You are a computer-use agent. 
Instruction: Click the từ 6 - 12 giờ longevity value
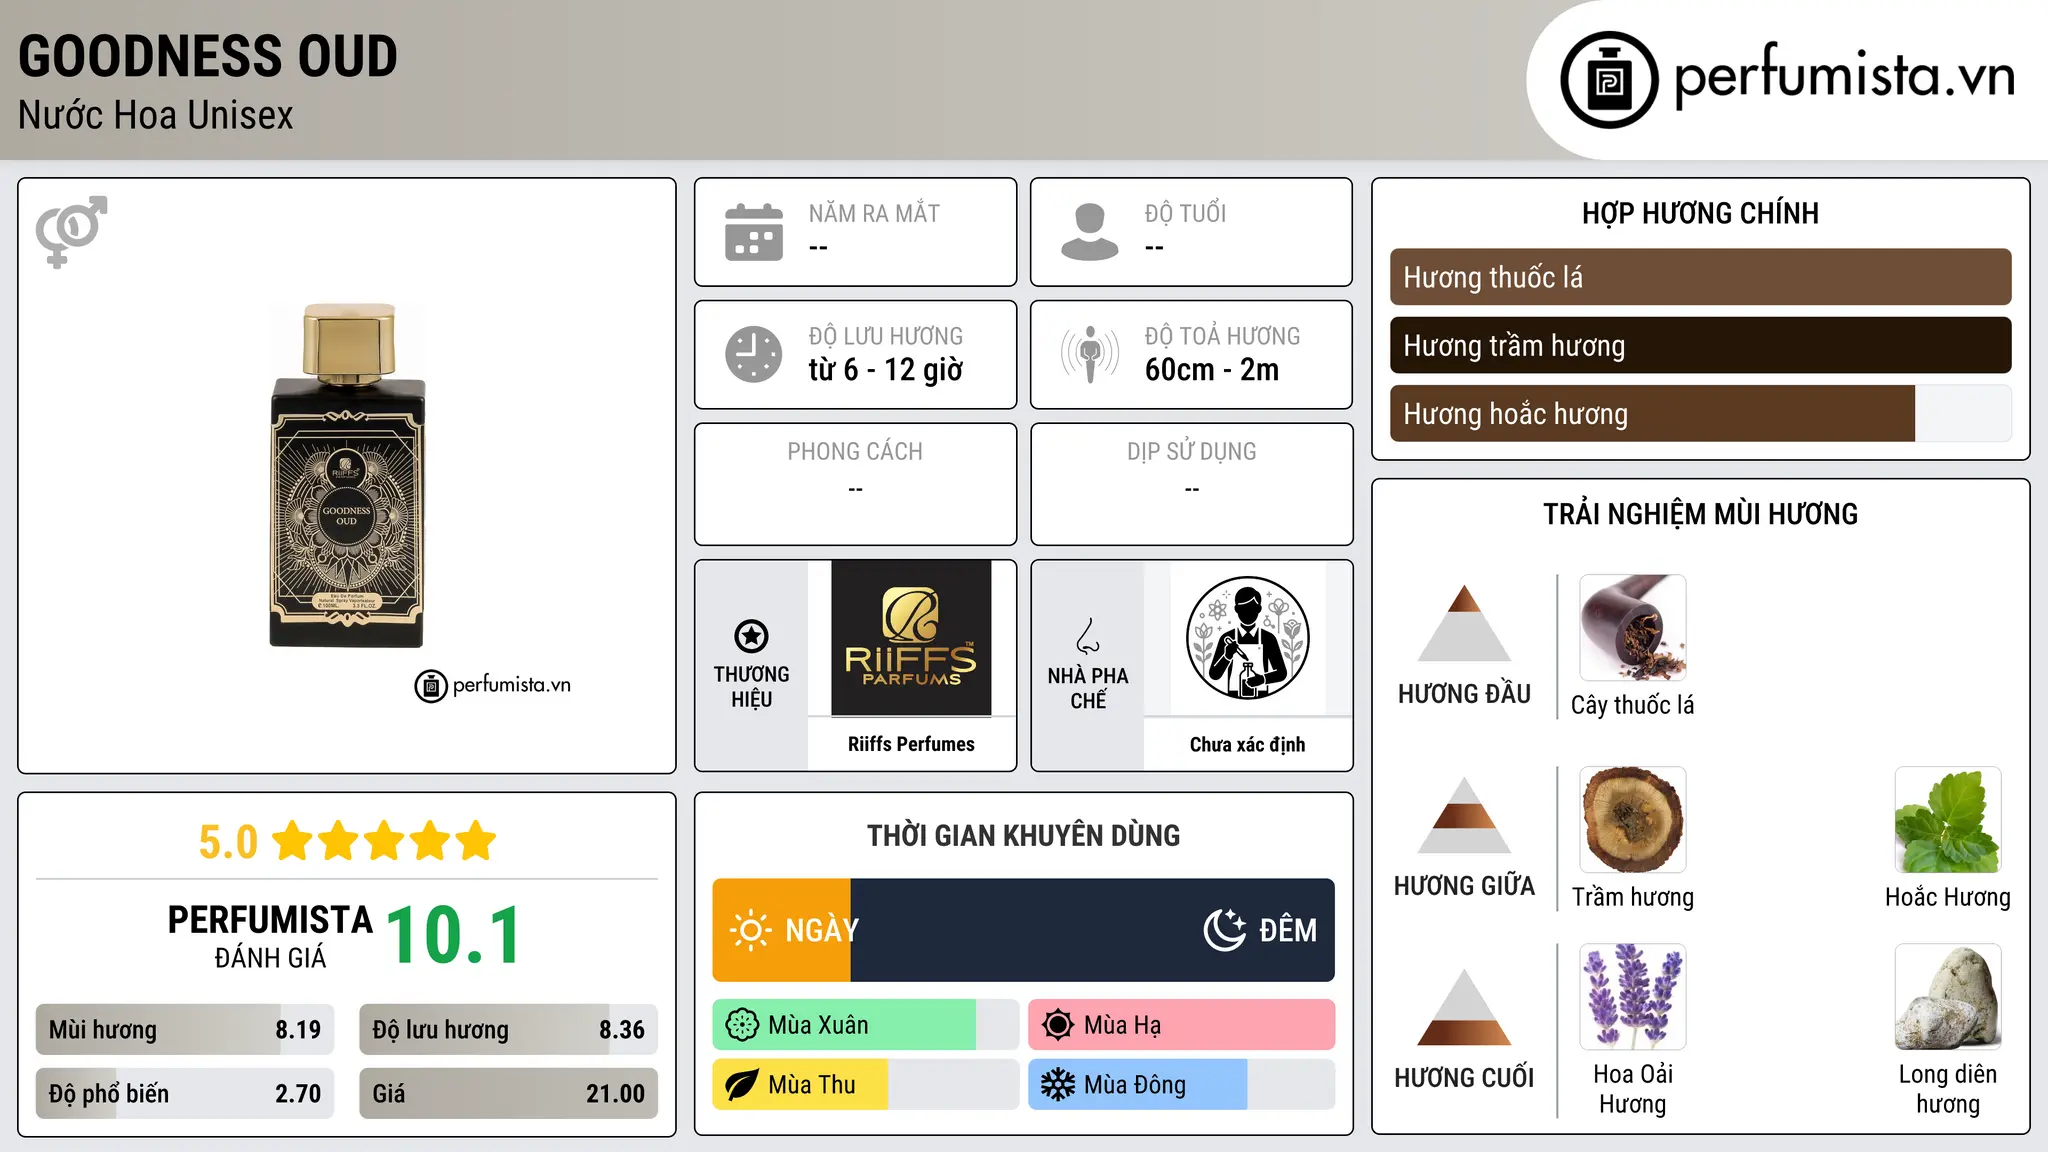[886, 370]
